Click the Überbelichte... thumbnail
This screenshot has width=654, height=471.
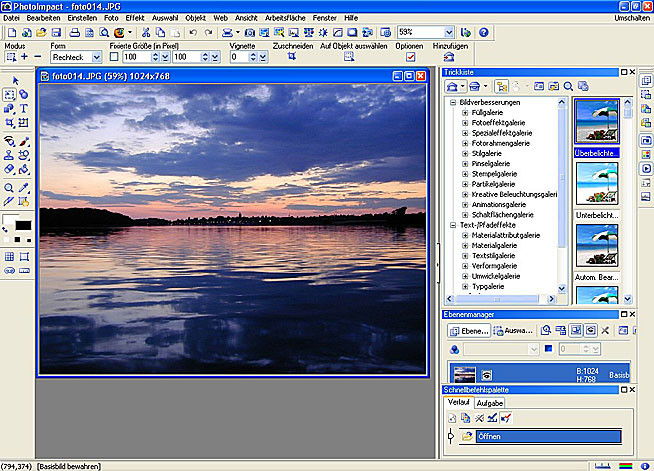click(x=597, y=121)
